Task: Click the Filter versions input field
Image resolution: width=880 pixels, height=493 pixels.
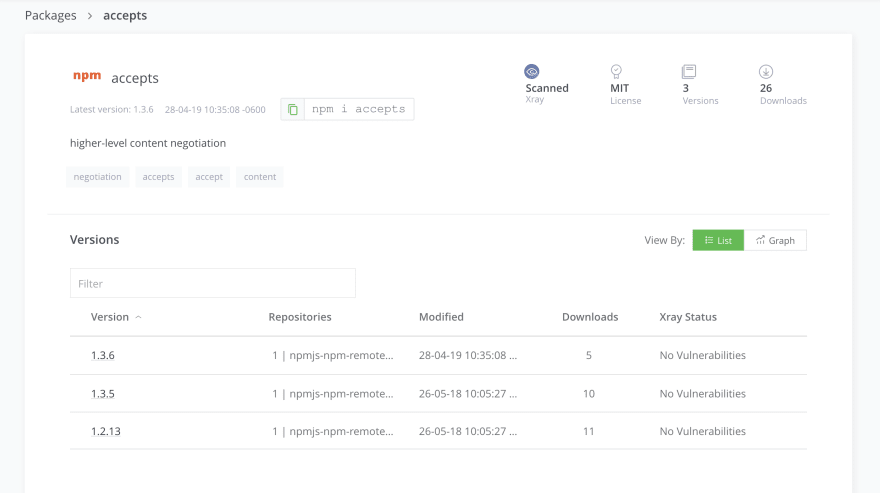Action: 212,283
